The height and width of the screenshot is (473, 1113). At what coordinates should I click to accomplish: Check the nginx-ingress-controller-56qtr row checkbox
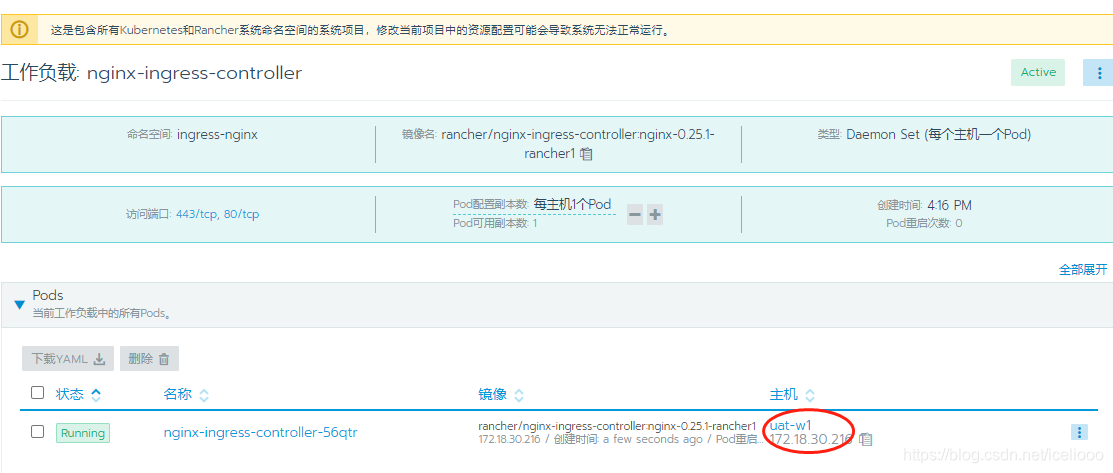38,432
